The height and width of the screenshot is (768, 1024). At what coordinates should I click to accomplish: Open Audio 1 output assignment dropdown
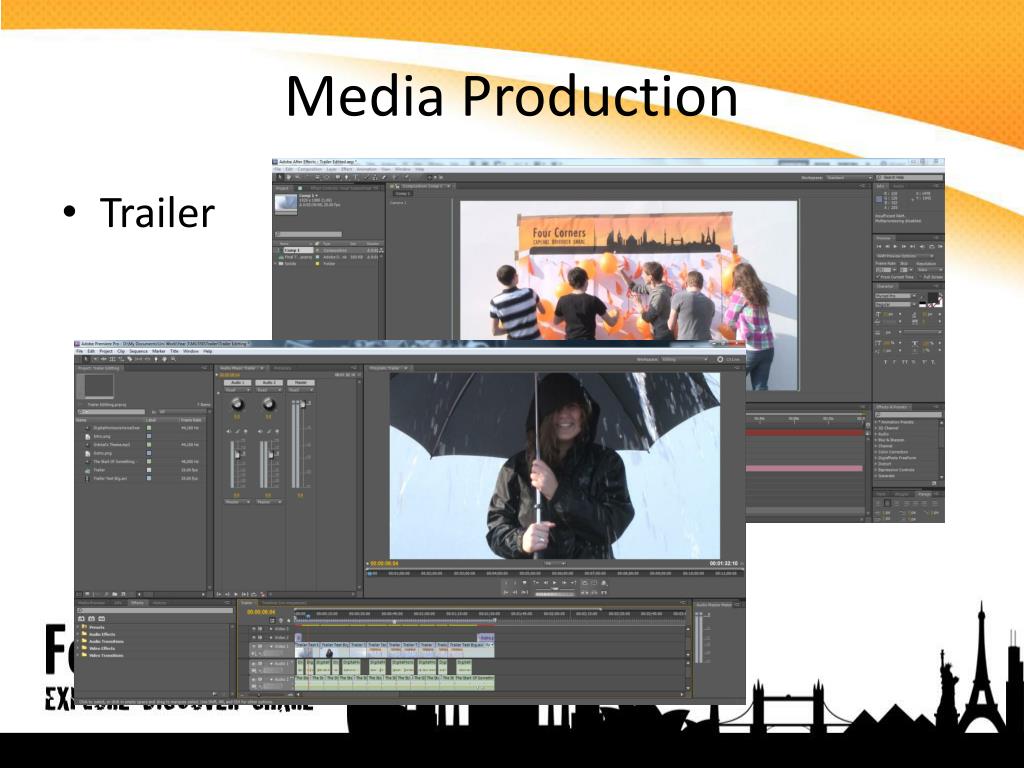pyautogui.click(x=237, y=502)
